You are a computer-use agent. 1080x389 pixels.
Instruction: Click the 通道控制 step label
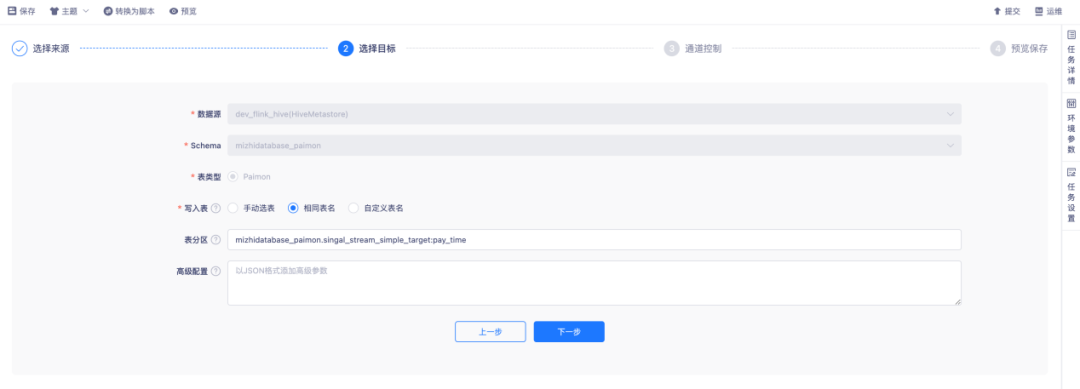(703, 49)
